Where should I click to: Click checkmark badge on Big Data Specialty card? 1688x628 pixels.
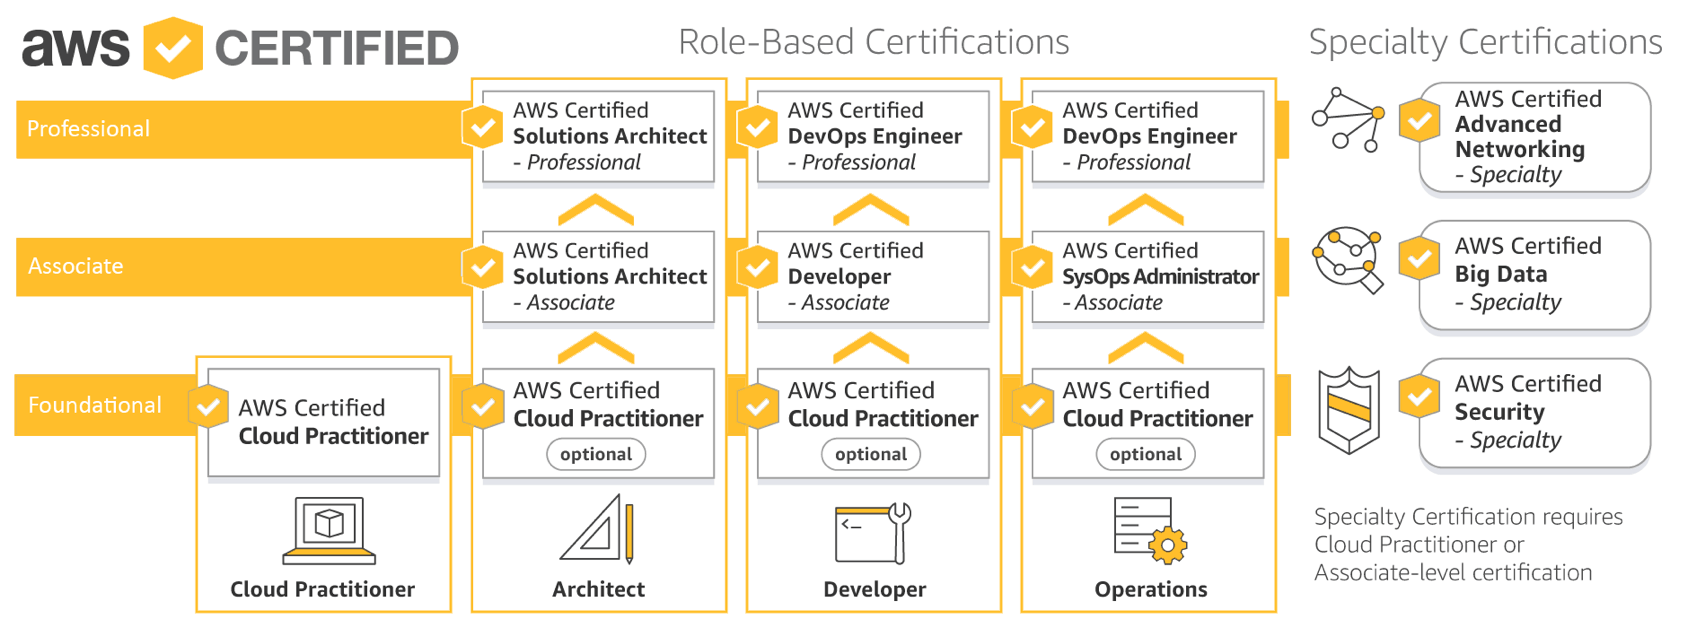[x=1419, y=258]
